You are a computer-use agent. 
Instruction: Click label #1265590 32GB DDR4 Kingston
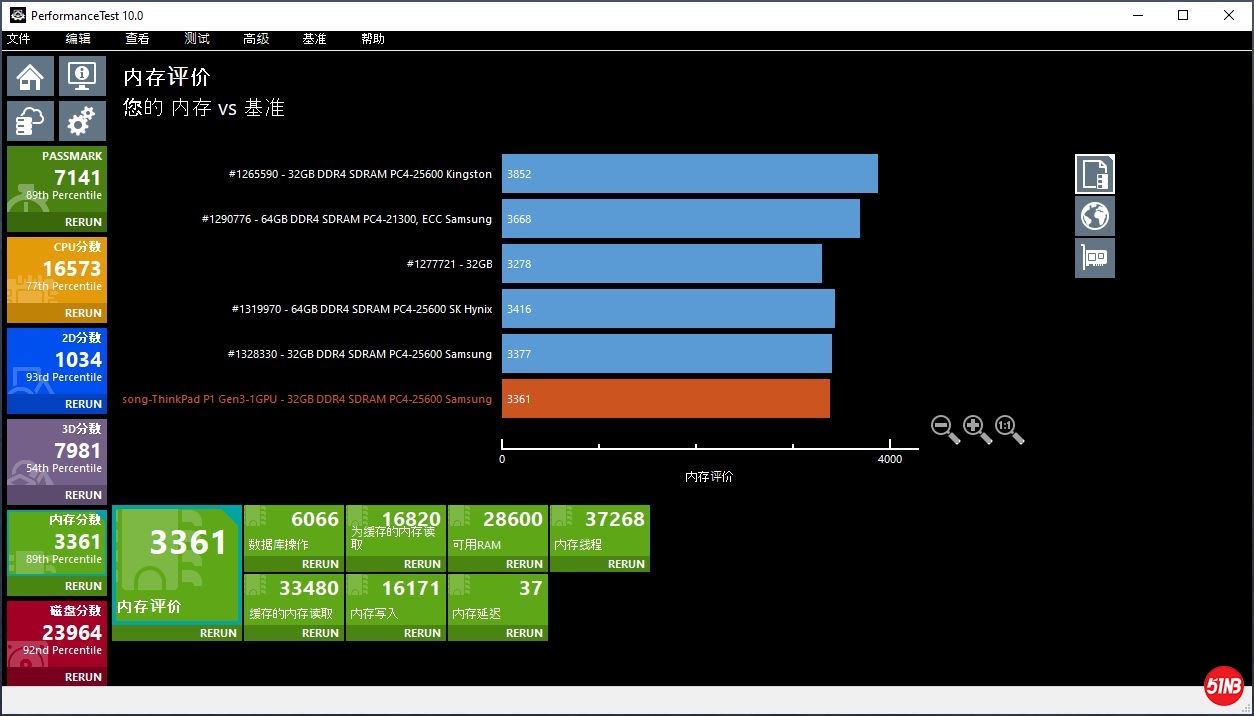(360, 174)
